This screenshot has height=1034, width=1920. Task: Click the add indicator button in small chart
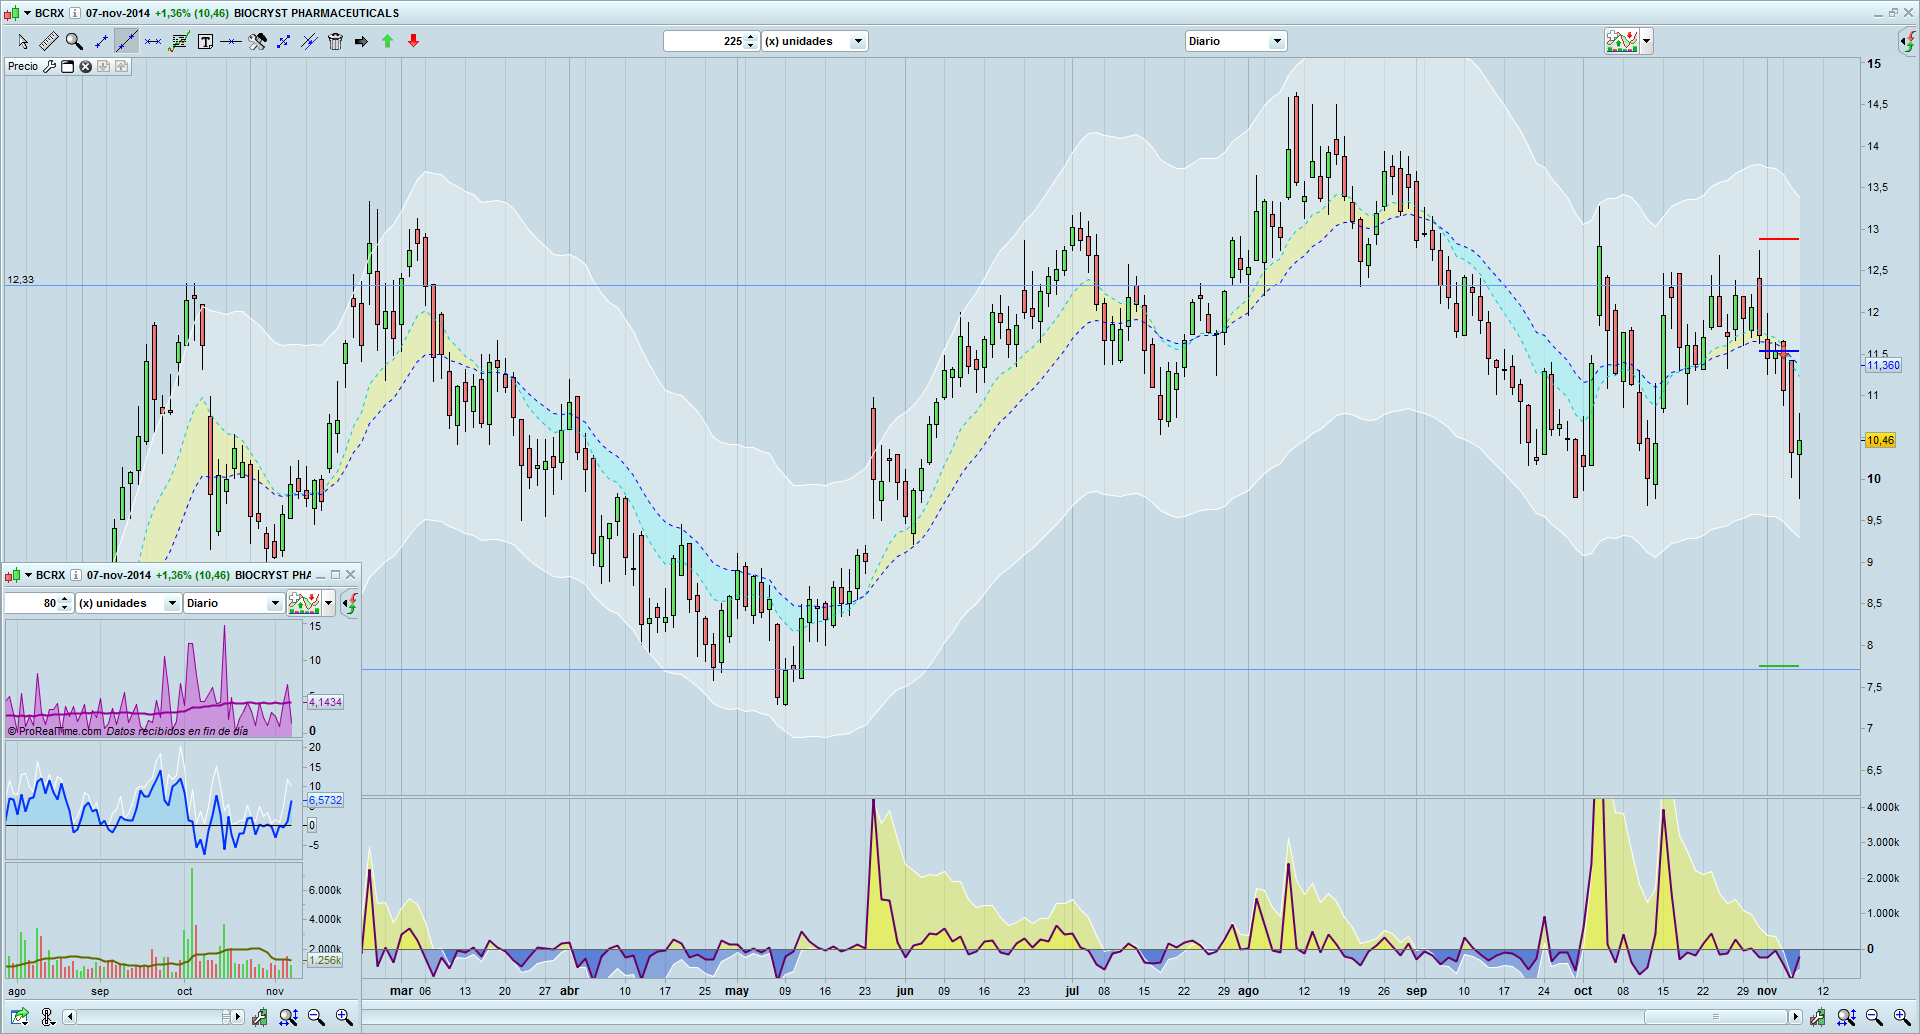(304, 603)
